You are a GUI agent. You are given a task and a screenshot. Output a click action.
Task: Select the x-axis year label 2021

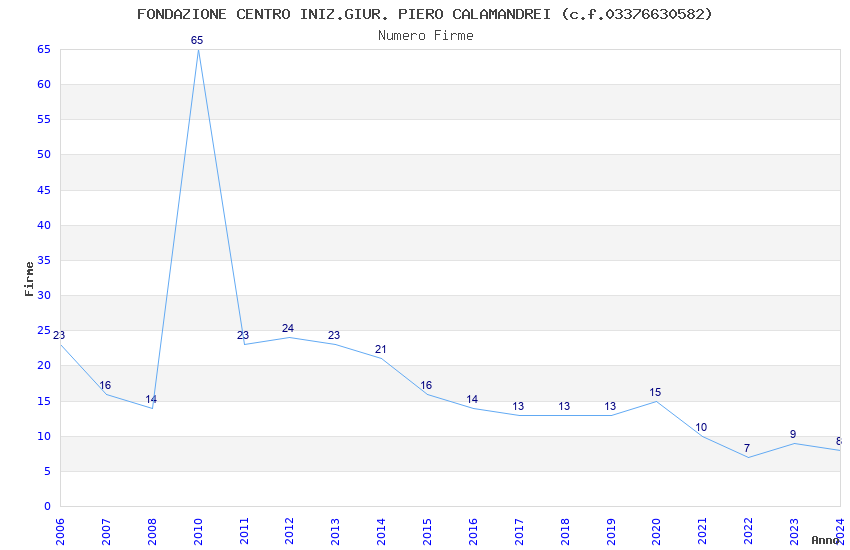(x=703, y=532)
